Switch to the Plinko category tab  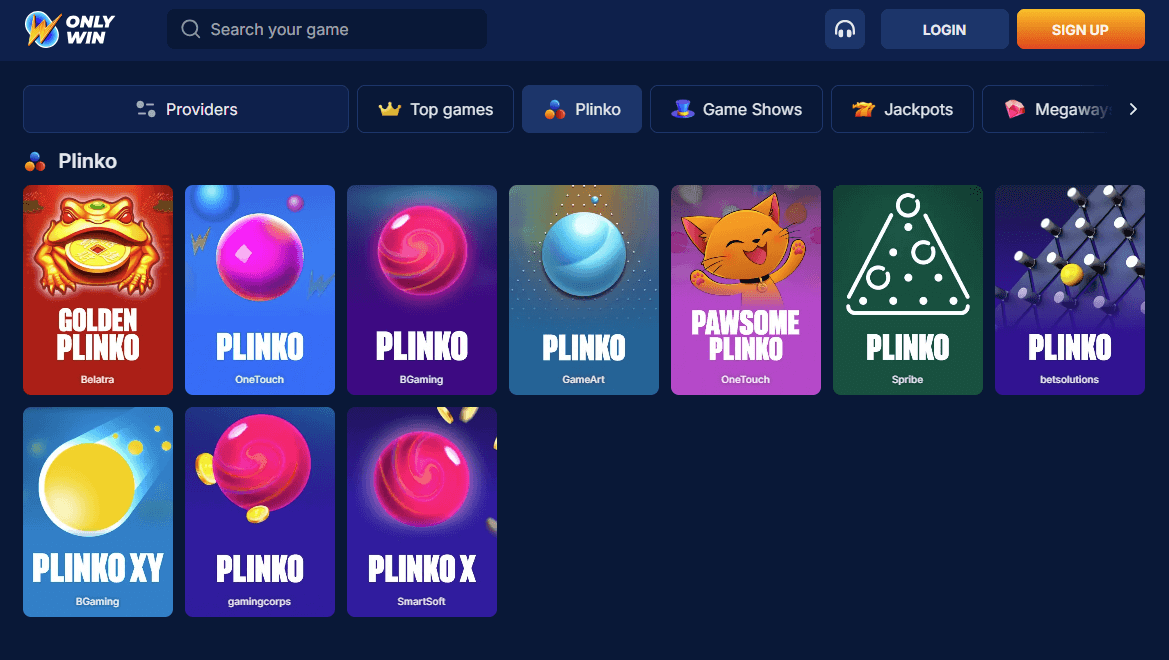point(582,109)
